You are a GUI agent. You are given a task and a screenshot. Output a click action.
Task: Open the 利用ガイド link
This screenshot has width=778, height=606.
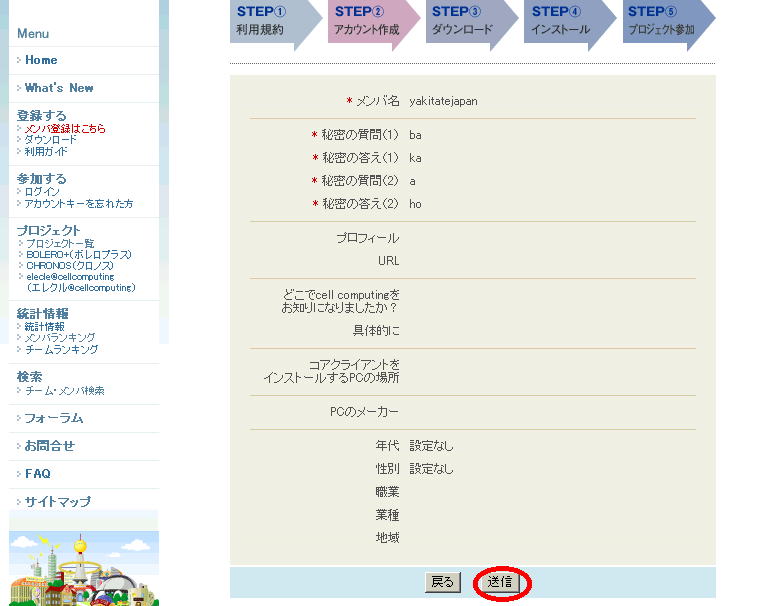46,151
